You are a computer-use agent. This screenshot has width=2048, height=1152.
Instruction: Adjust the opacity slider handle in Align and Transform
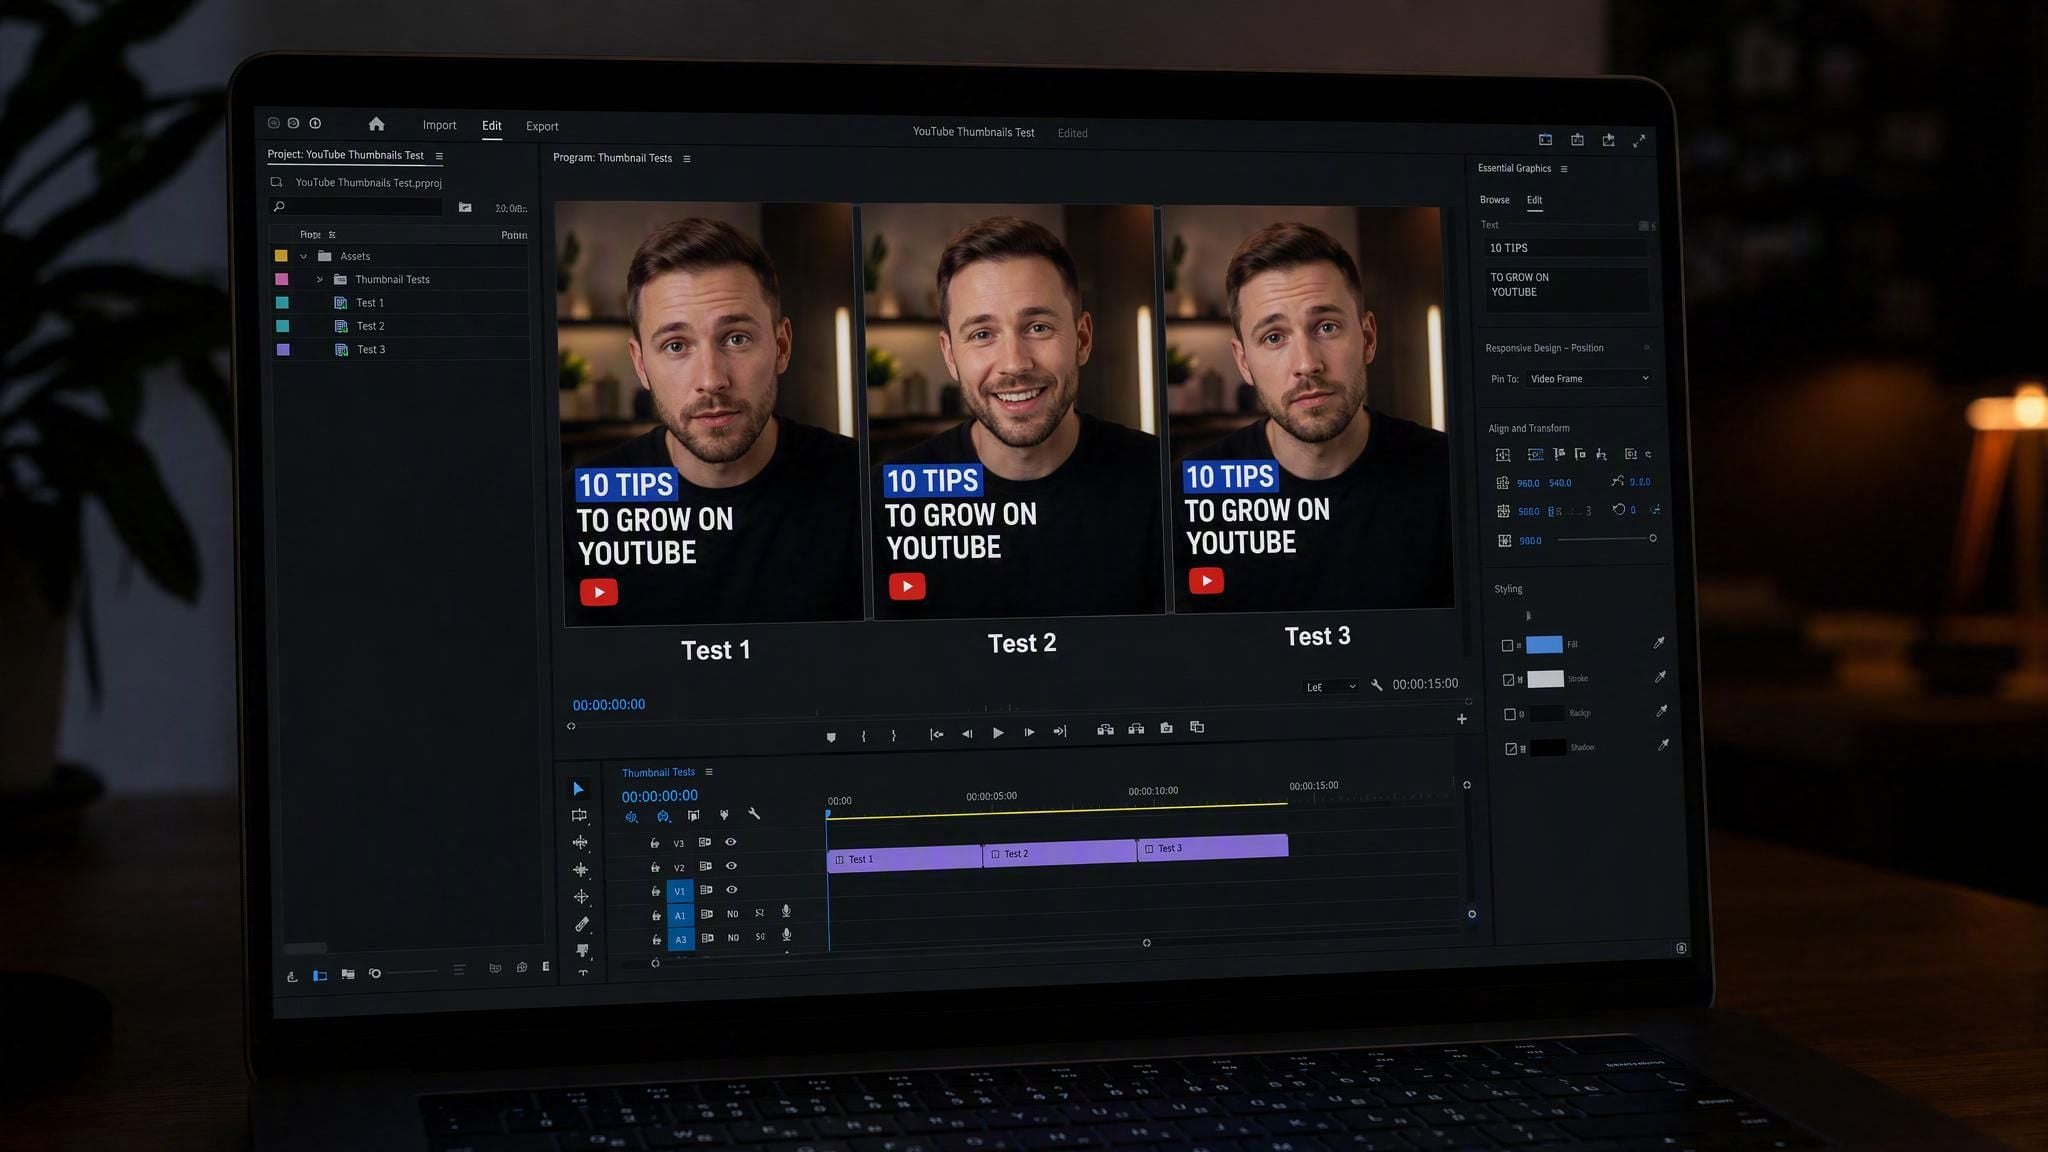tap(1652, 539)
